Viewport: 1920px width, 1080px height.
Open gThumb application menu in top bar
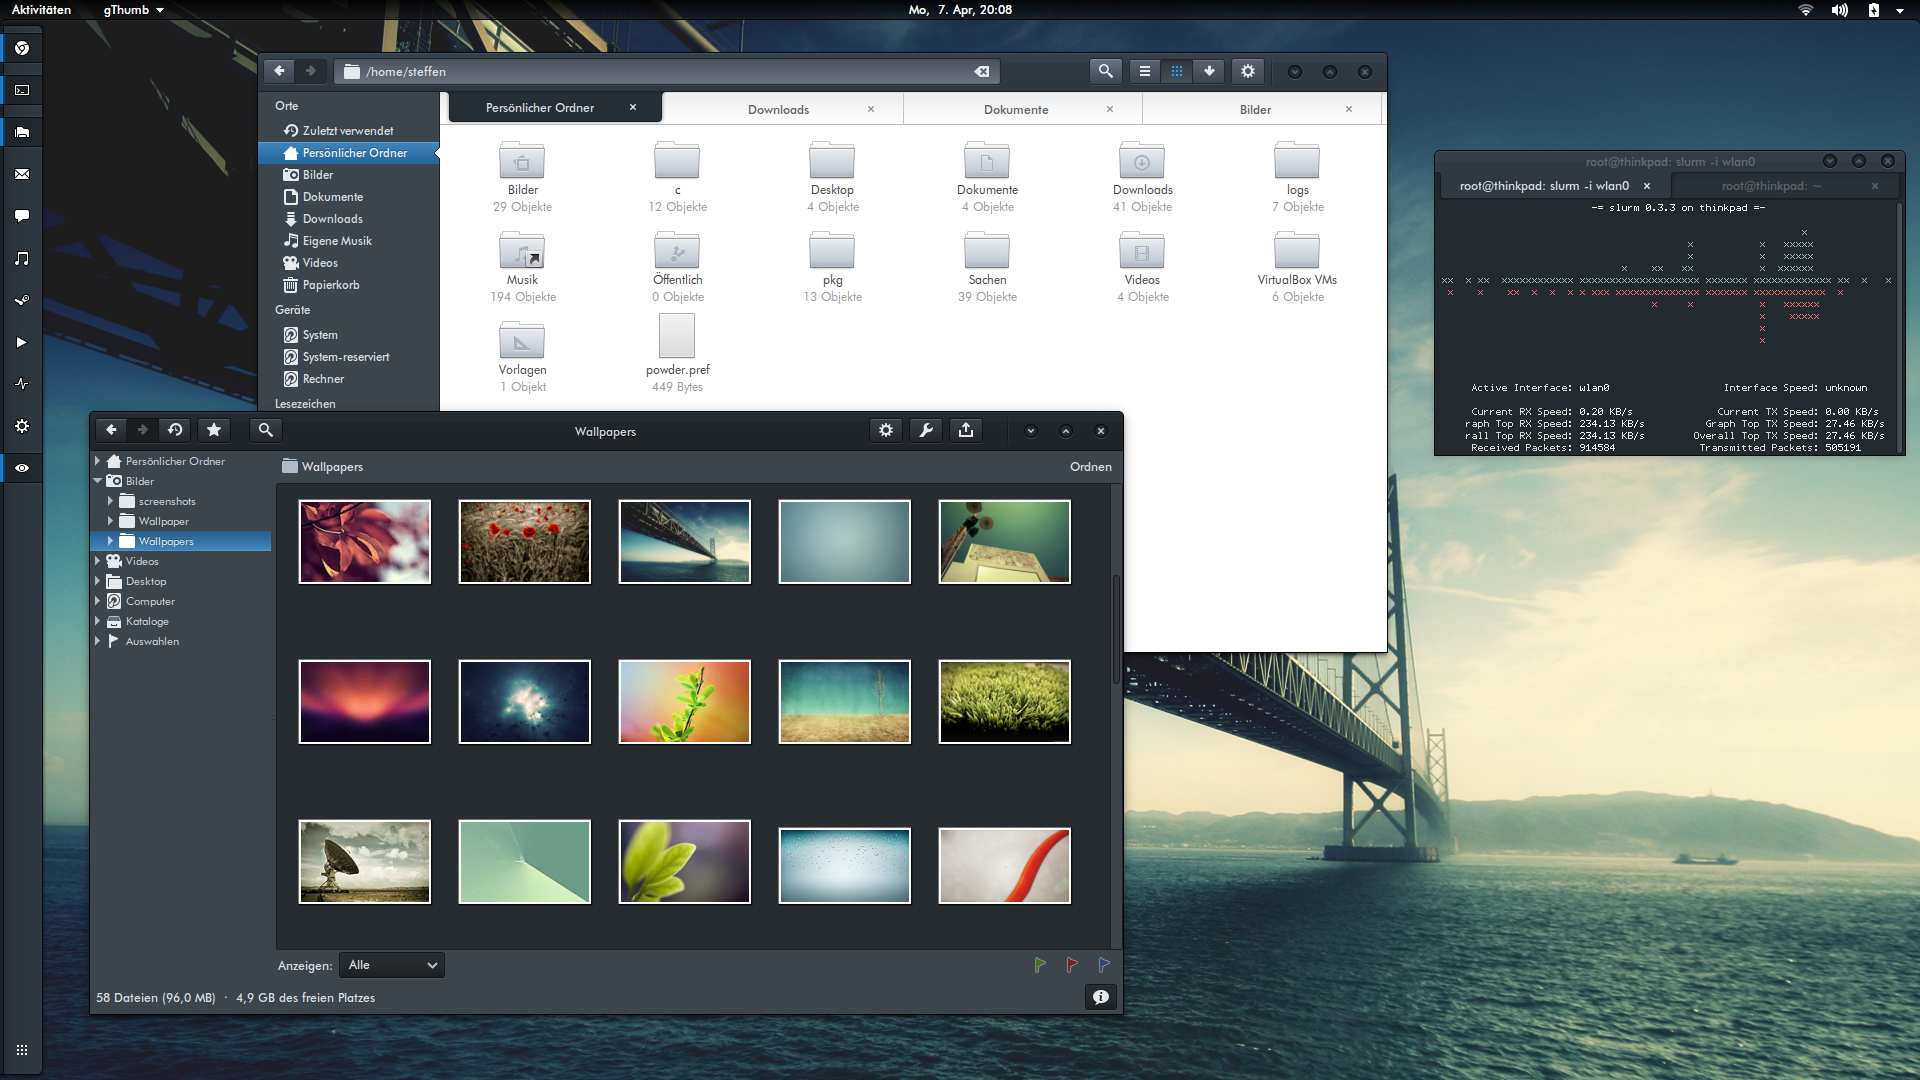point(133,10)
